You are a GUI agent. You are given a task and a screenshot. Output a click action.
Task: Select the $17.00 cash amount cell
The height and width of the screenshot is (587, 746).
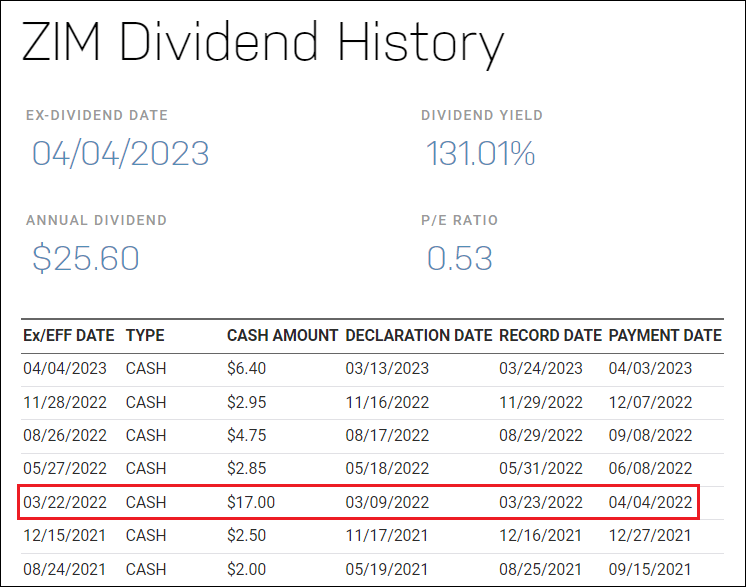pyautogui.click(x=251, y=502)
